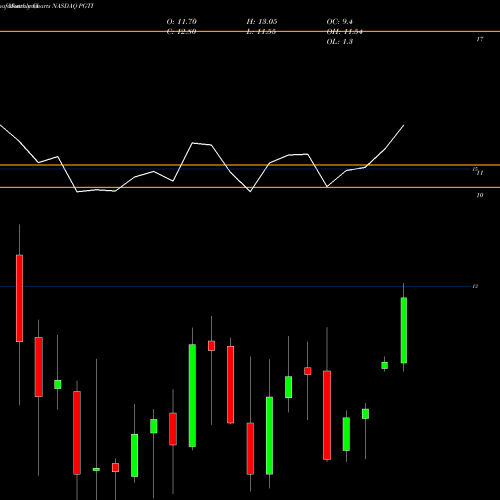Click the last point of the white line
Viewport: 500px width, 500px height.
click(x=404, y=125)
